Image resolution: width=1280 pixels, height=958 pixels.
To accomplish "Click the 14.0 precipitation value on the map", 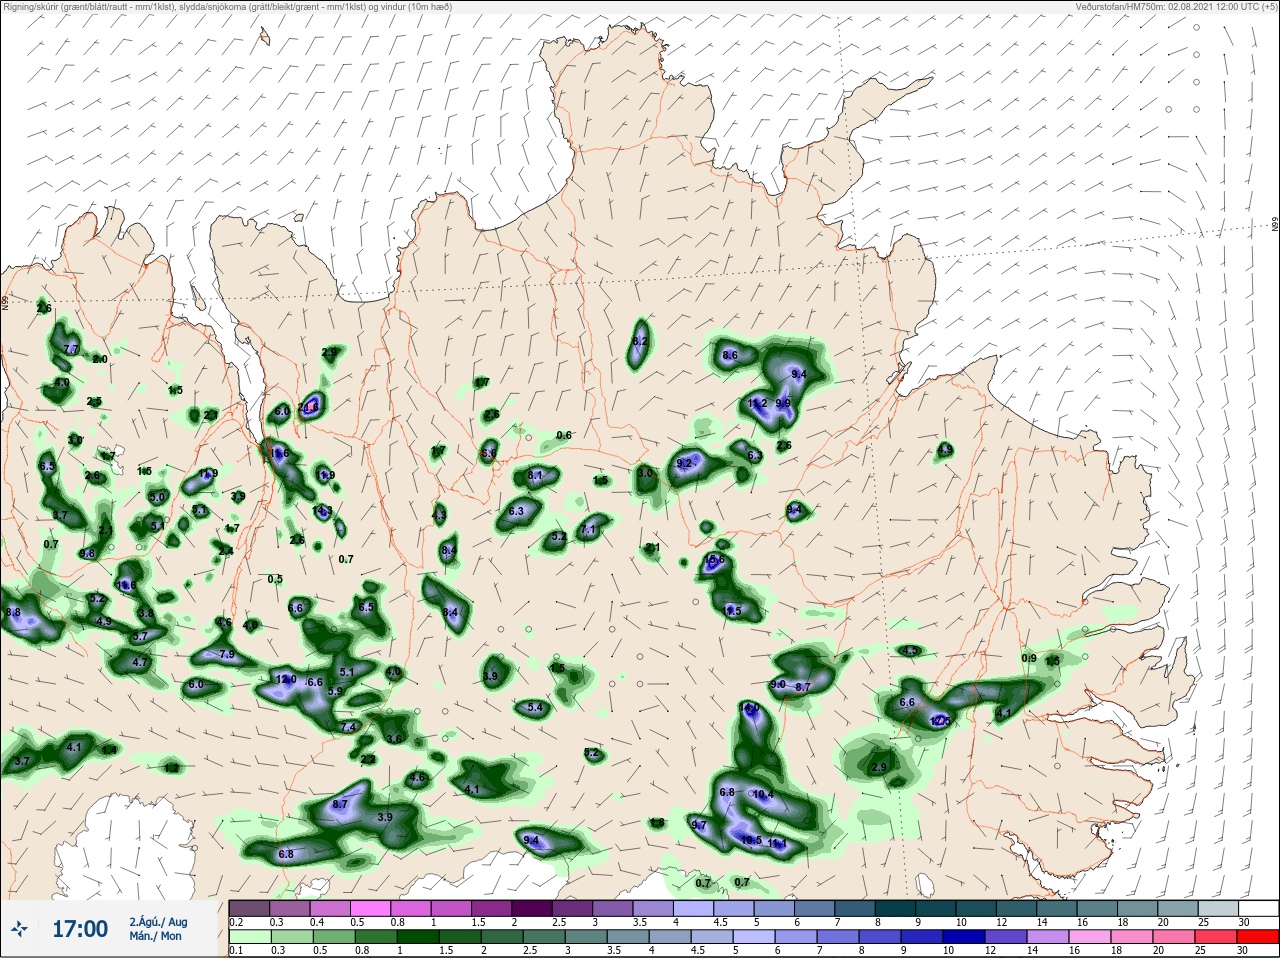I will [749, 707].
